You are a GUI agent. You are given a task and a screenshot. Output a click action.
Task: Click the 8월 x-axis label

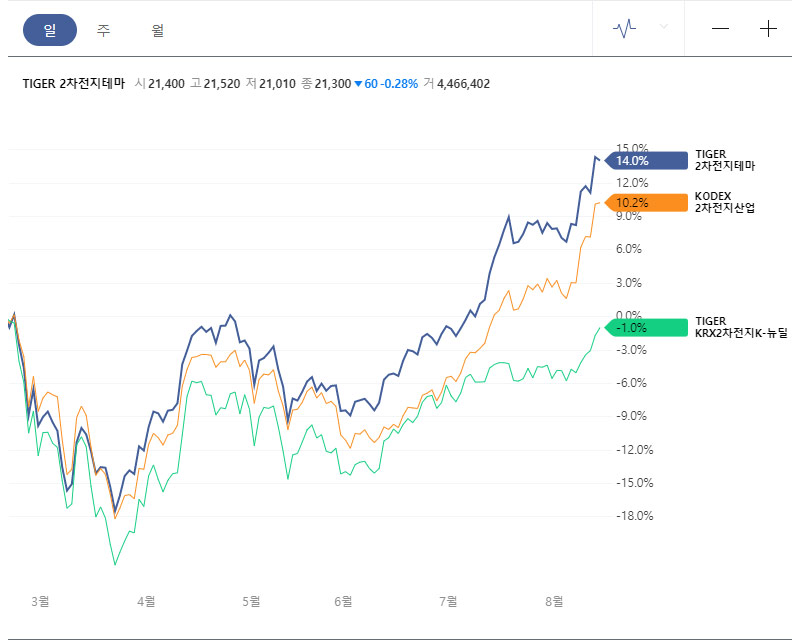coord(554,602)
